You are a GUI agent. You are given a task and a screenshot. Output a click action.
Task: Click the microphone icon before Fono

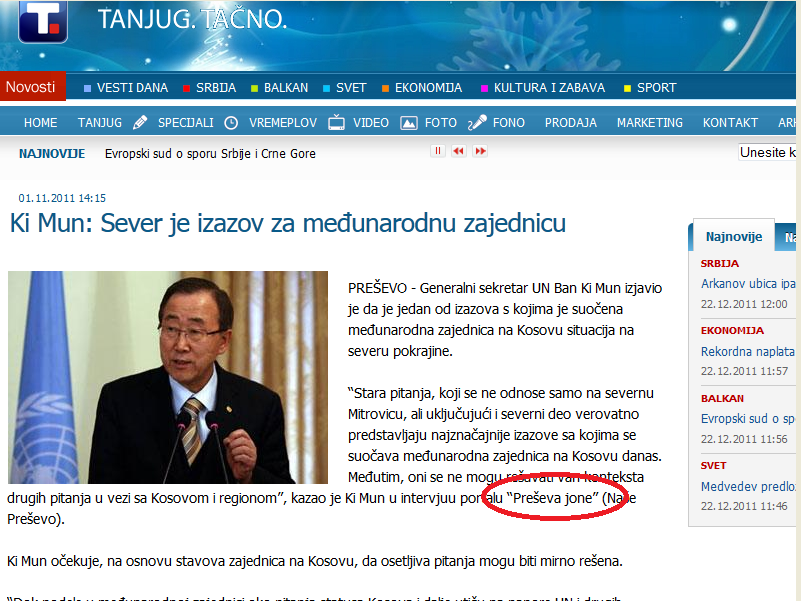477,123
